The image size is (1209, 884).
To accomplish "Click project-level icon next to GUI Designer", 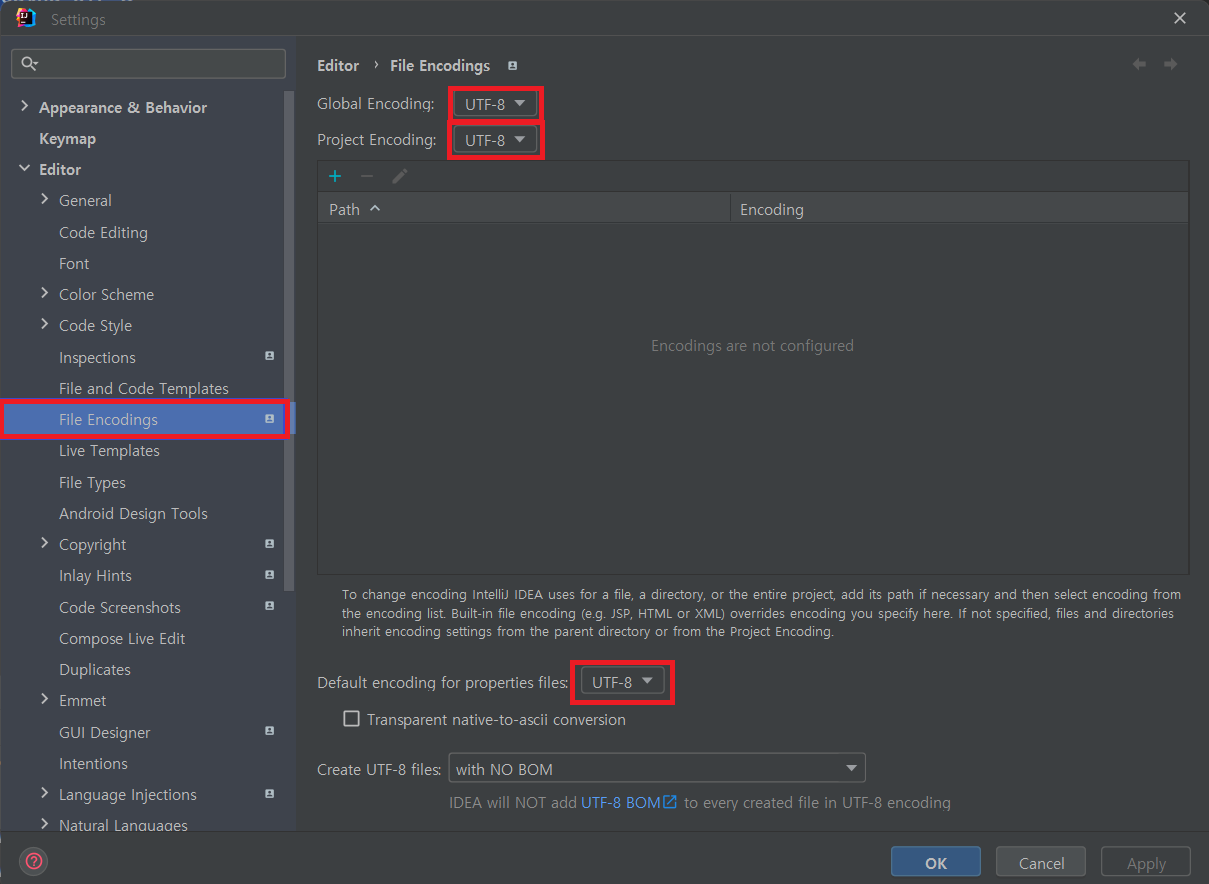I will (x=269, y=731).
